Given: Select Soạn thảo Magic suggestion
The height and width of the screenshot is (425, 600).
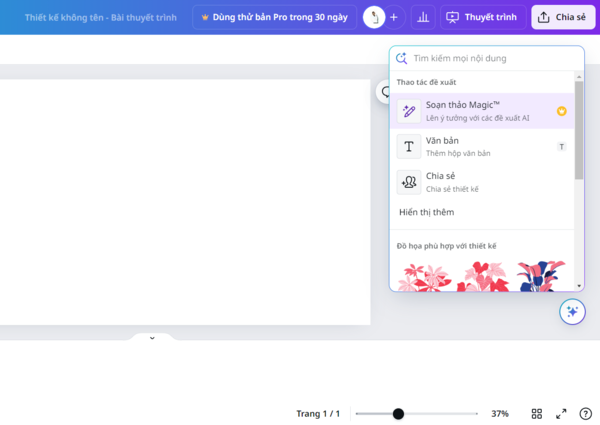Looking at the screenshot, I should point(482,111).
